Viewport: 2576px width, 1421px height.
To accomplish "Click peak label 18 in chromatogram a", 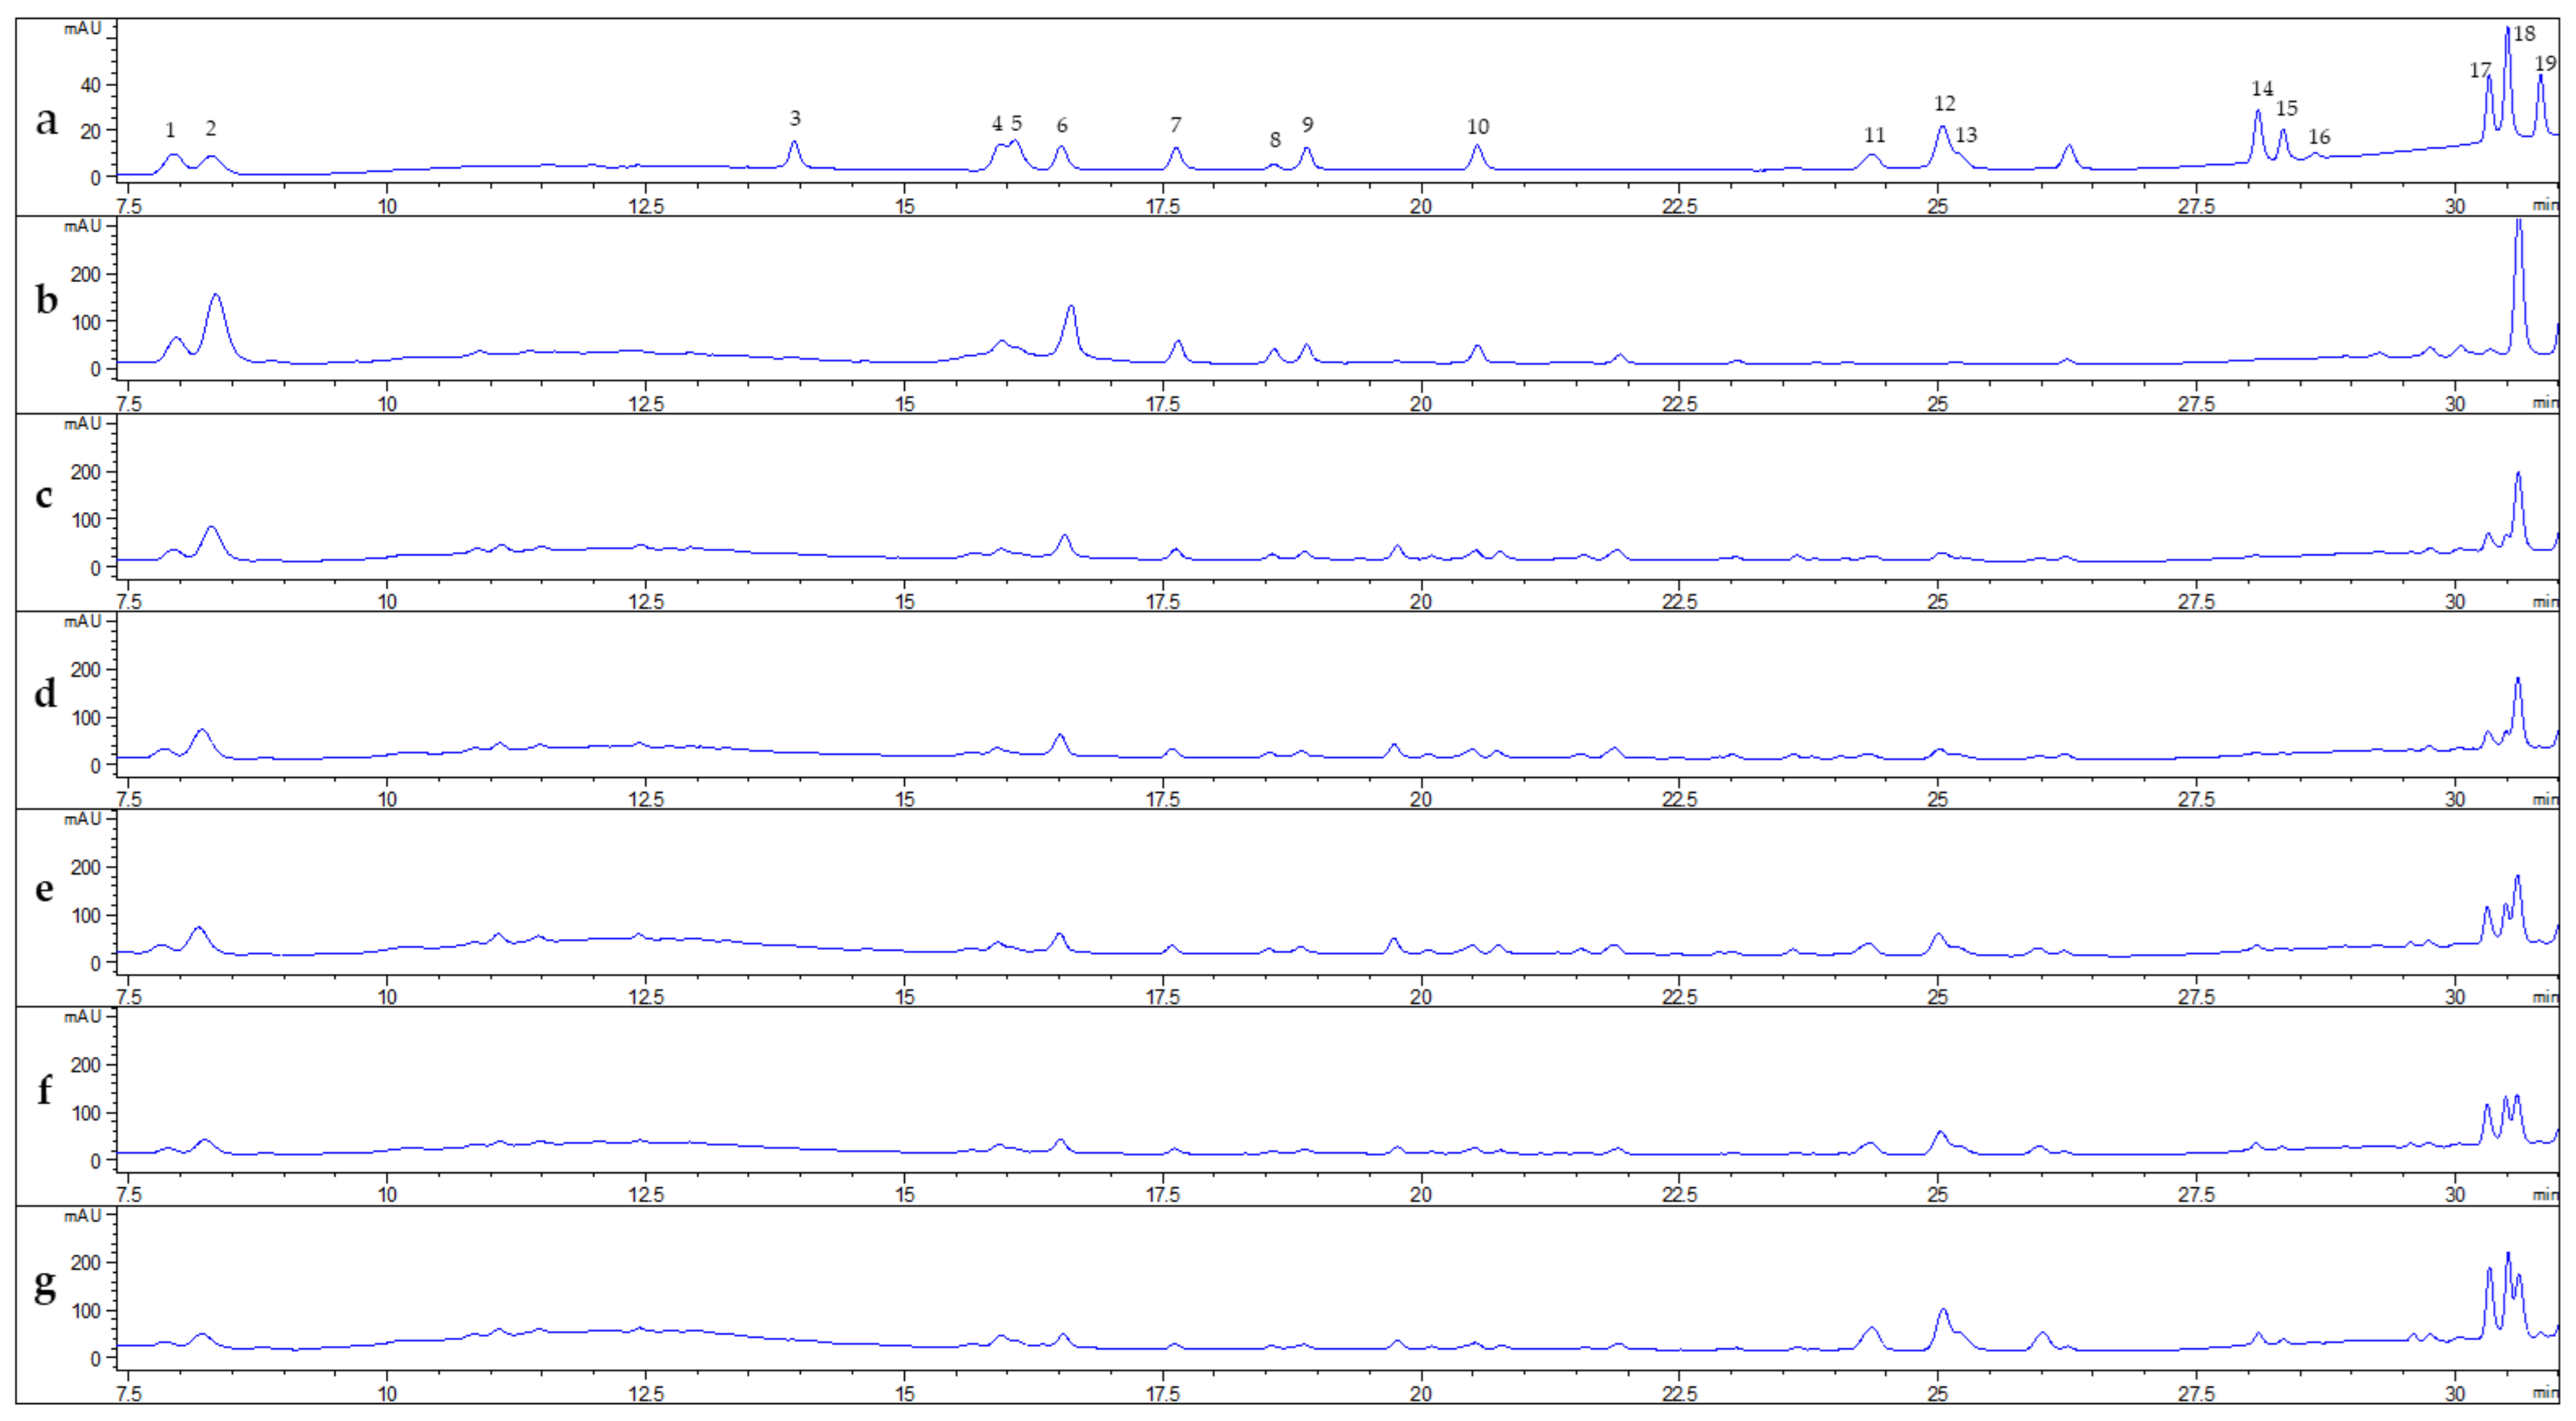I will tap(2524, 34).
